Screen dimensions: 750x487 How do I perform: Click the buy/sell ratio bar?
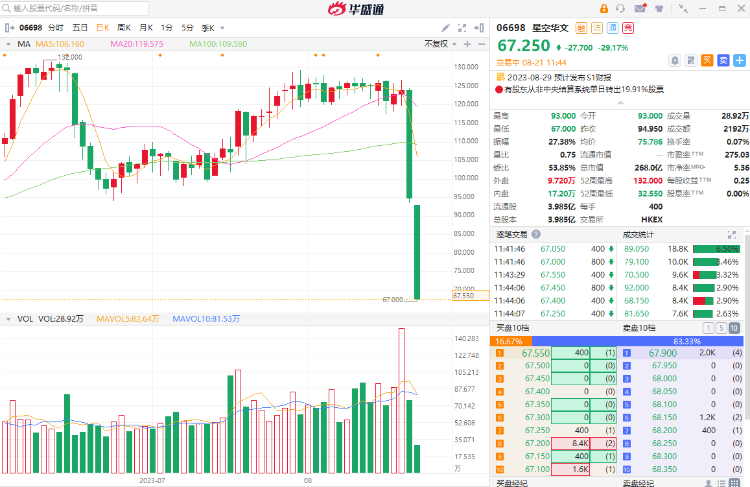(621, 341)
